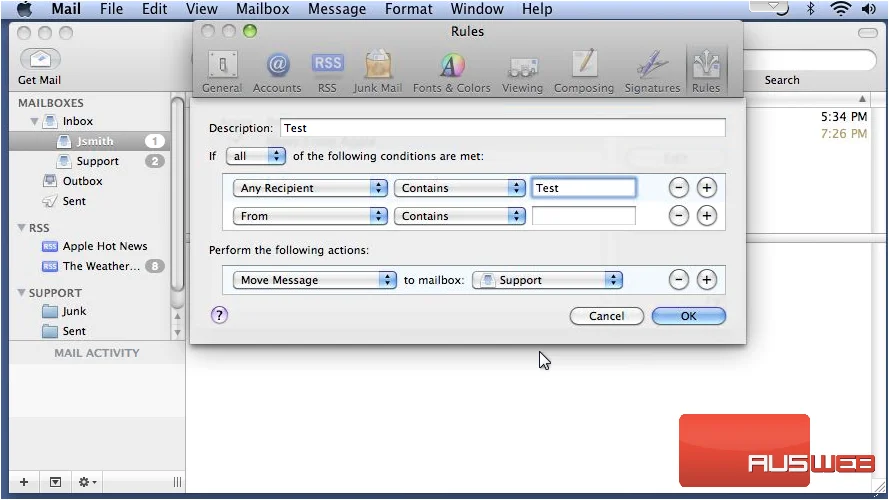Open the Junk Mail preferences pane
This screenshot has width=889, height=500.
(378, 72)
